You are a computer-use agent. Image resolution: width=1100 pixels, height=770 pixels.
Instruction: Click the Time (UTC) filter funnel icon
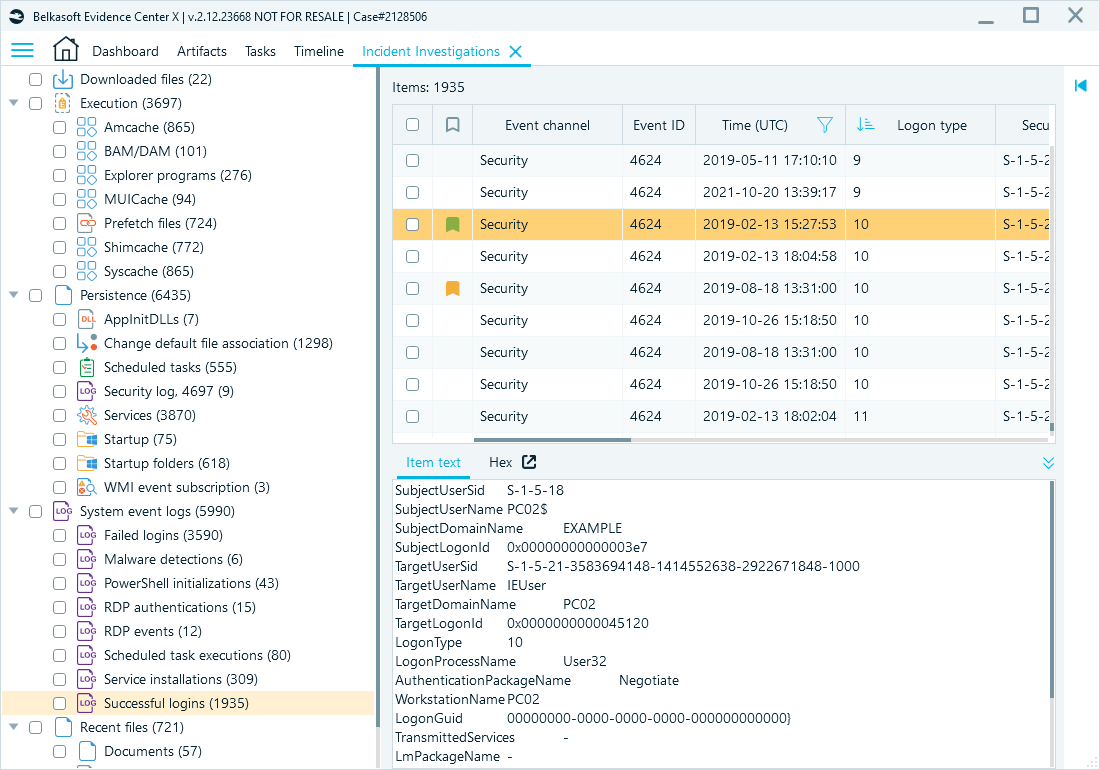point(825,125)
